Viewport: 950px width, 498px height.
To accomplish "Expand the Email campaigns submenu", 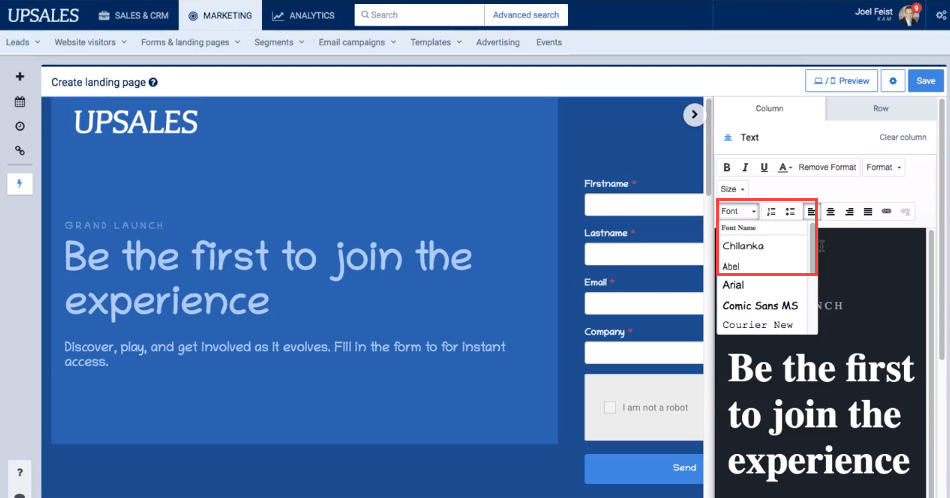I will [357, 42].
